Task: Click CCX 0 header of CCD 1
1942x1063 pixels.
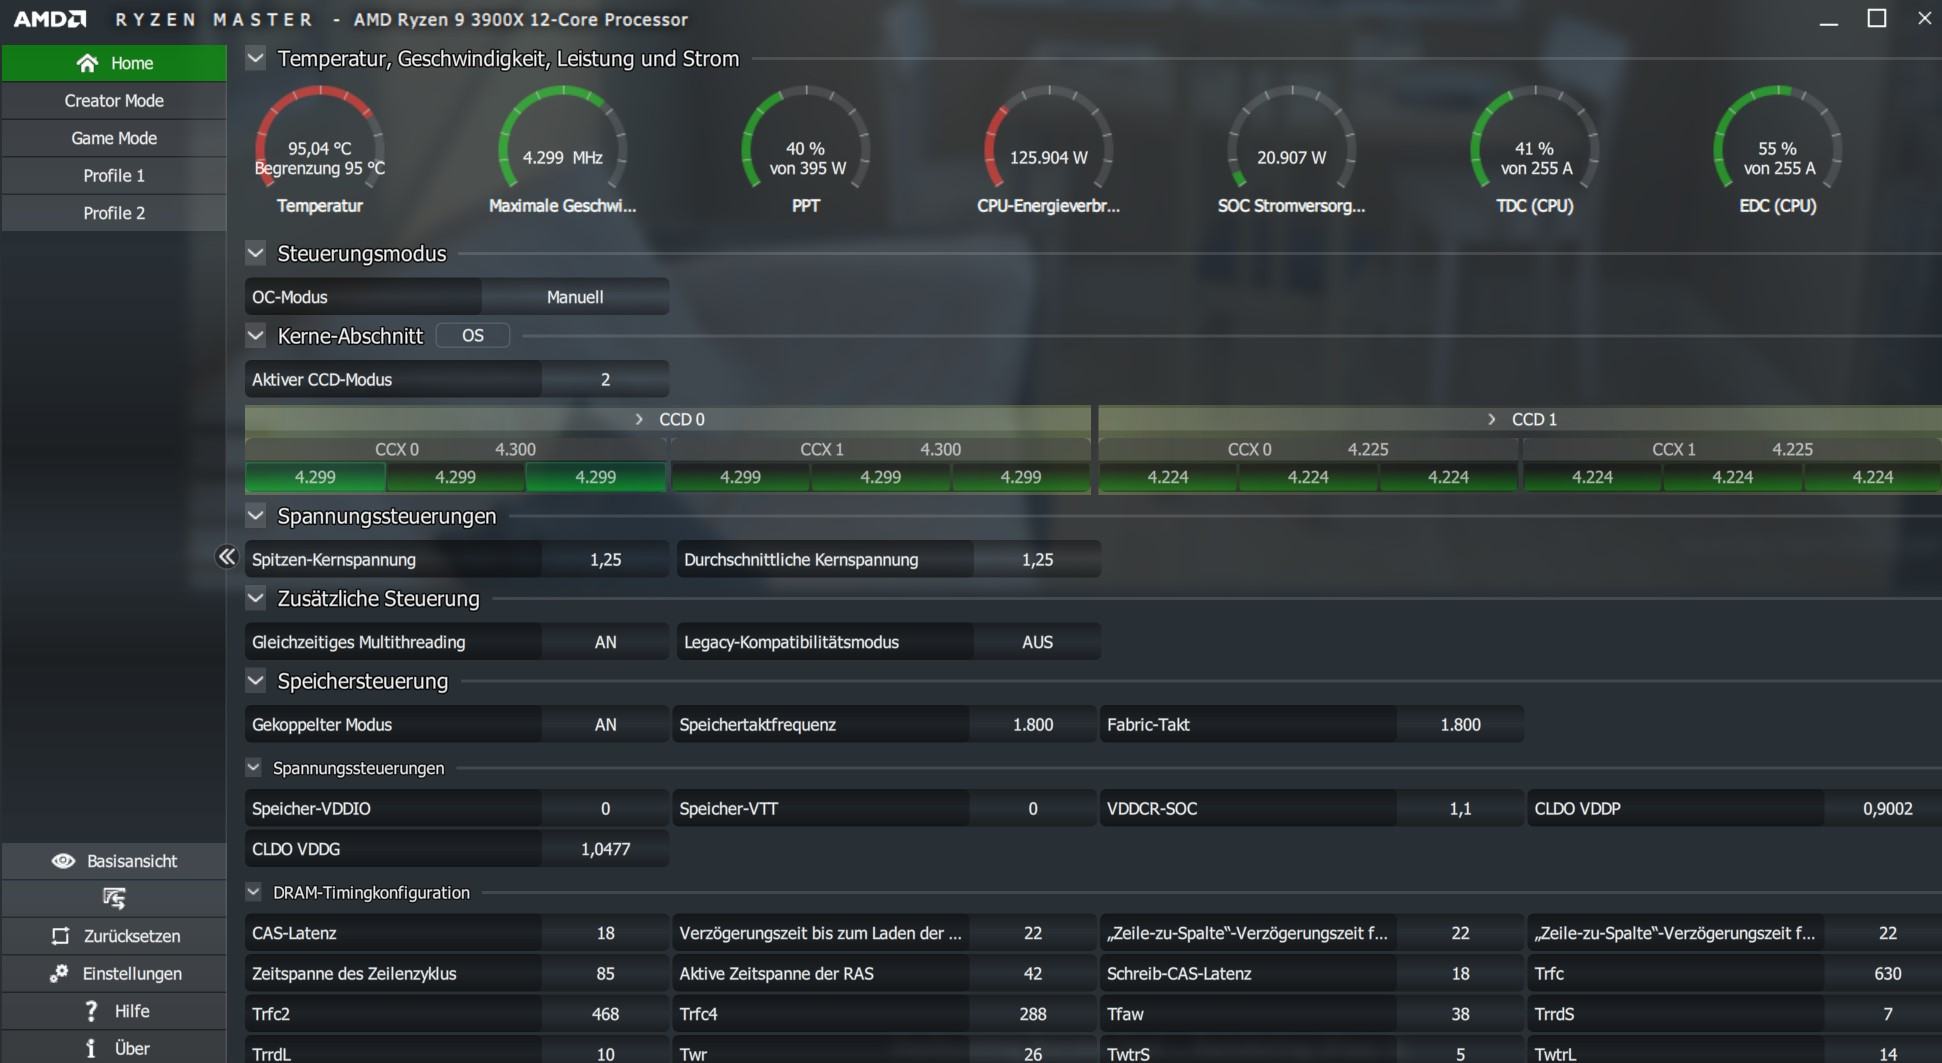Action: tap(1308, 449)
